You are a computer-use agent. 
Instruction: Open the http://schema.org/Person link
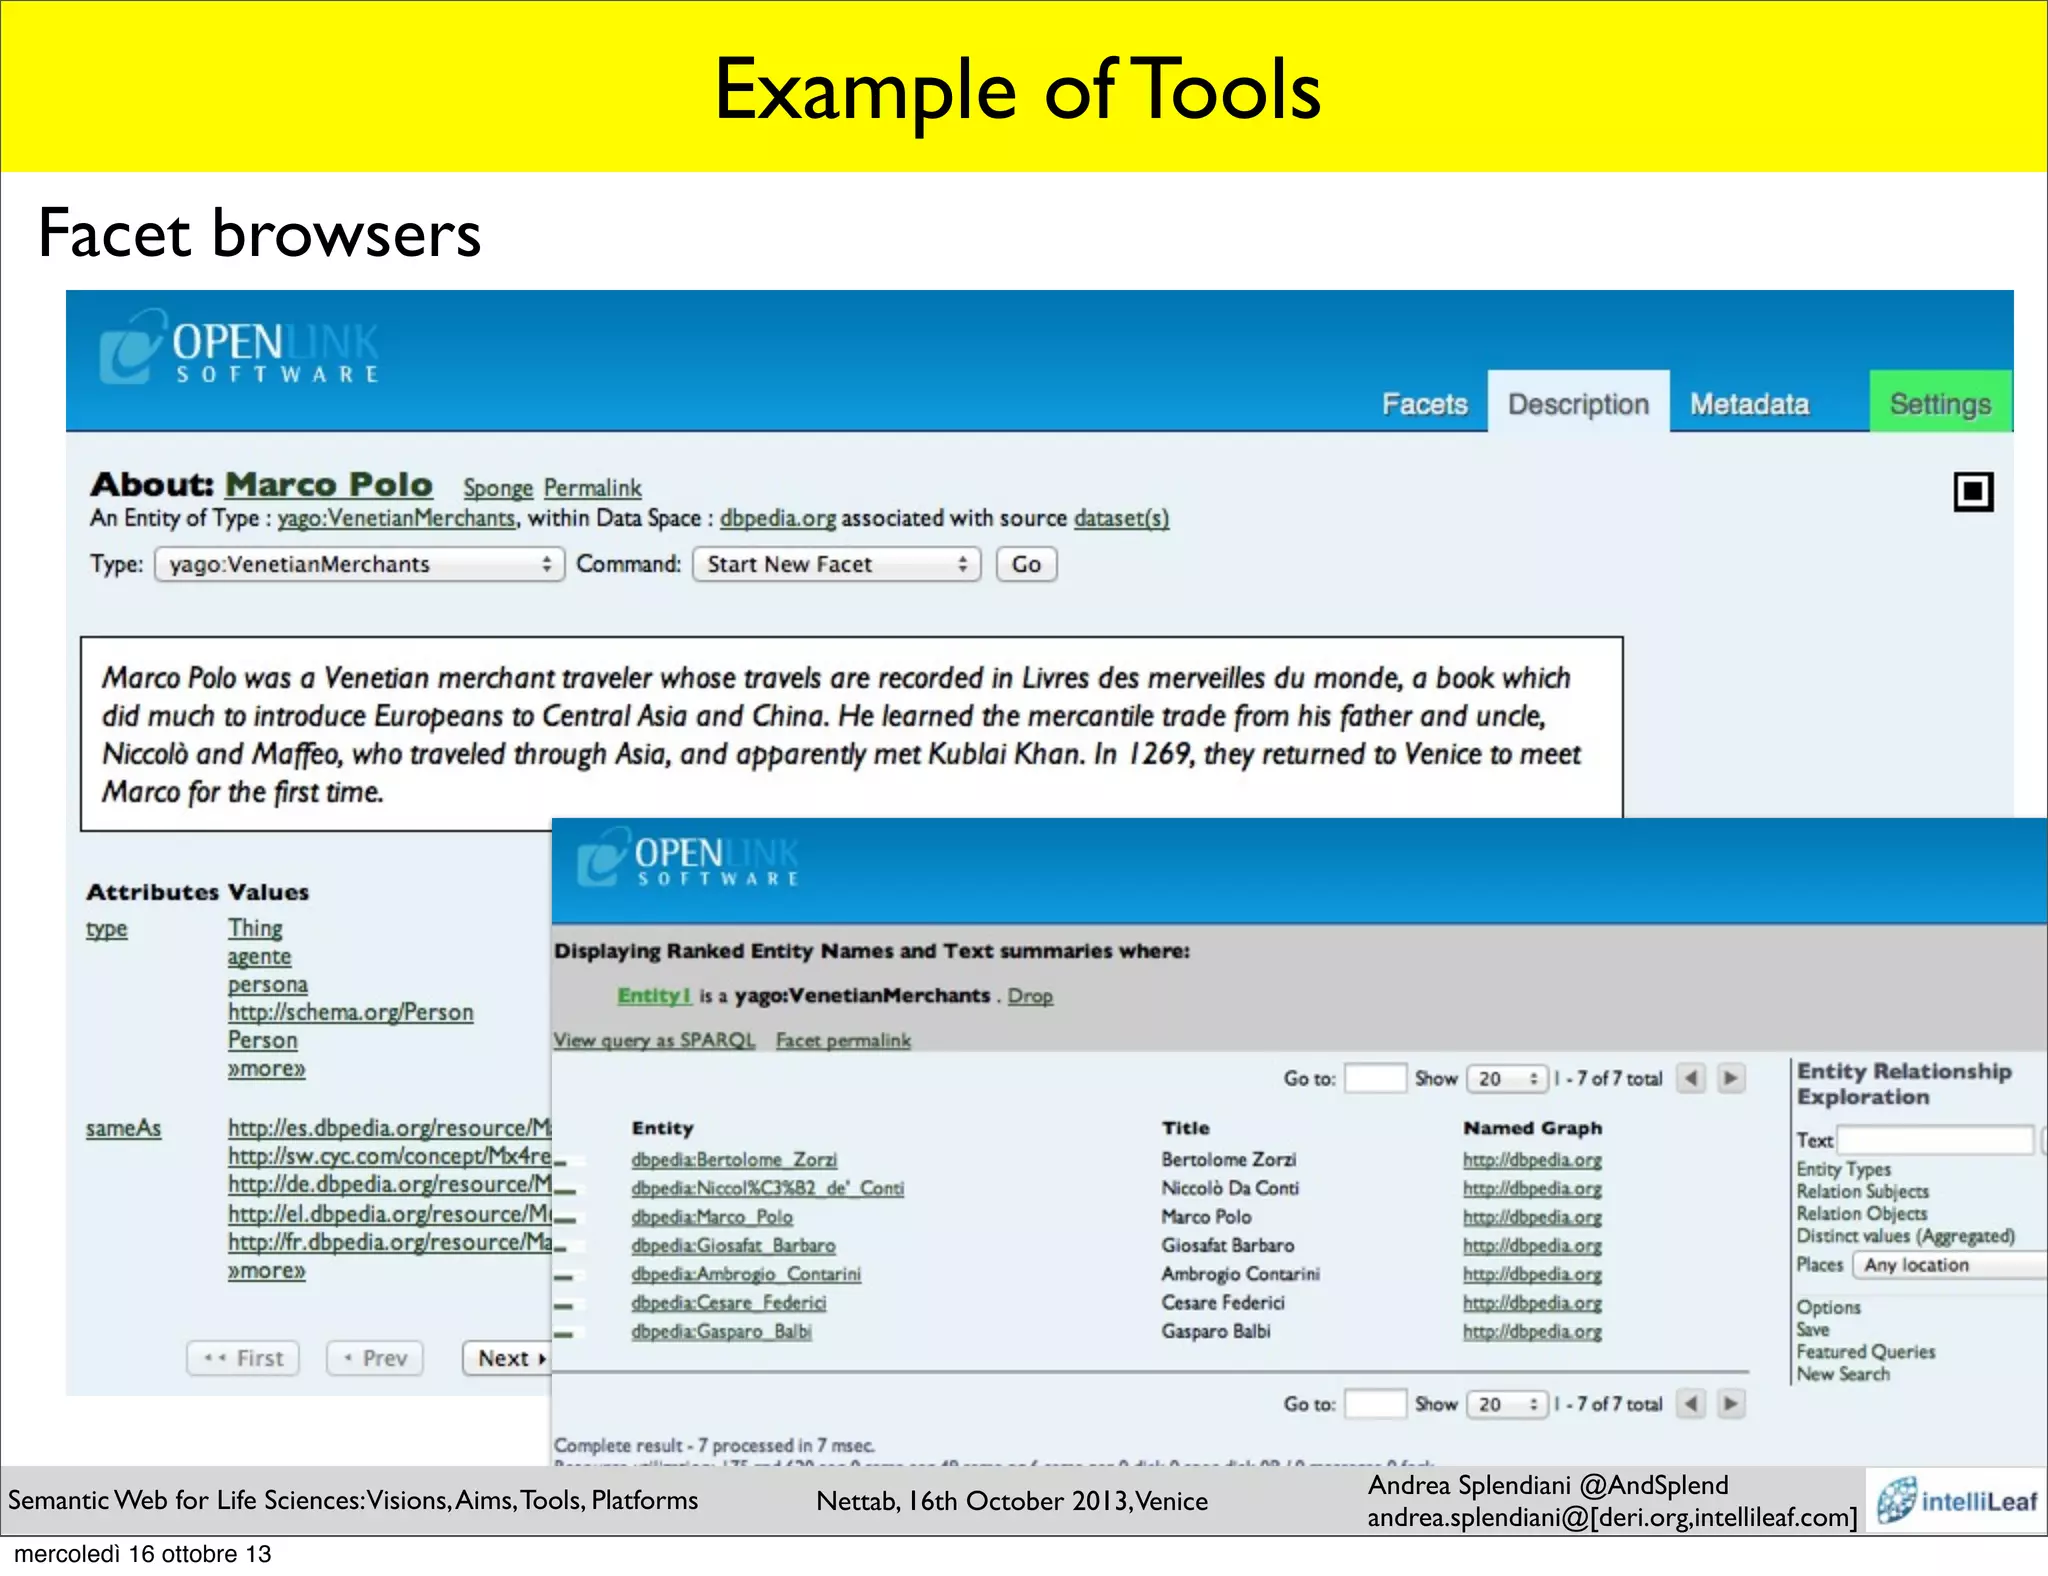[x=350, y=1012]
